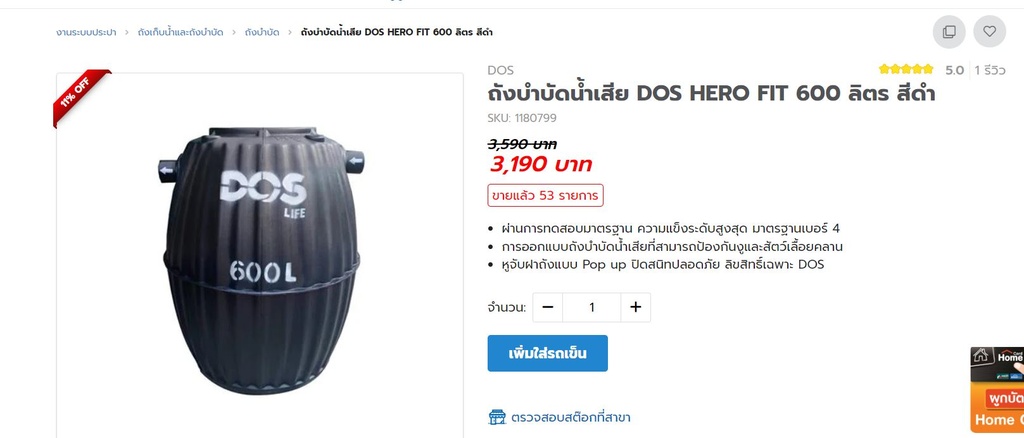The width and height of the screenshot is (1024, 438).
Task: Open ตรวจสอบสต๊อกที่สาขา stock check link
Action: (571, 417)
